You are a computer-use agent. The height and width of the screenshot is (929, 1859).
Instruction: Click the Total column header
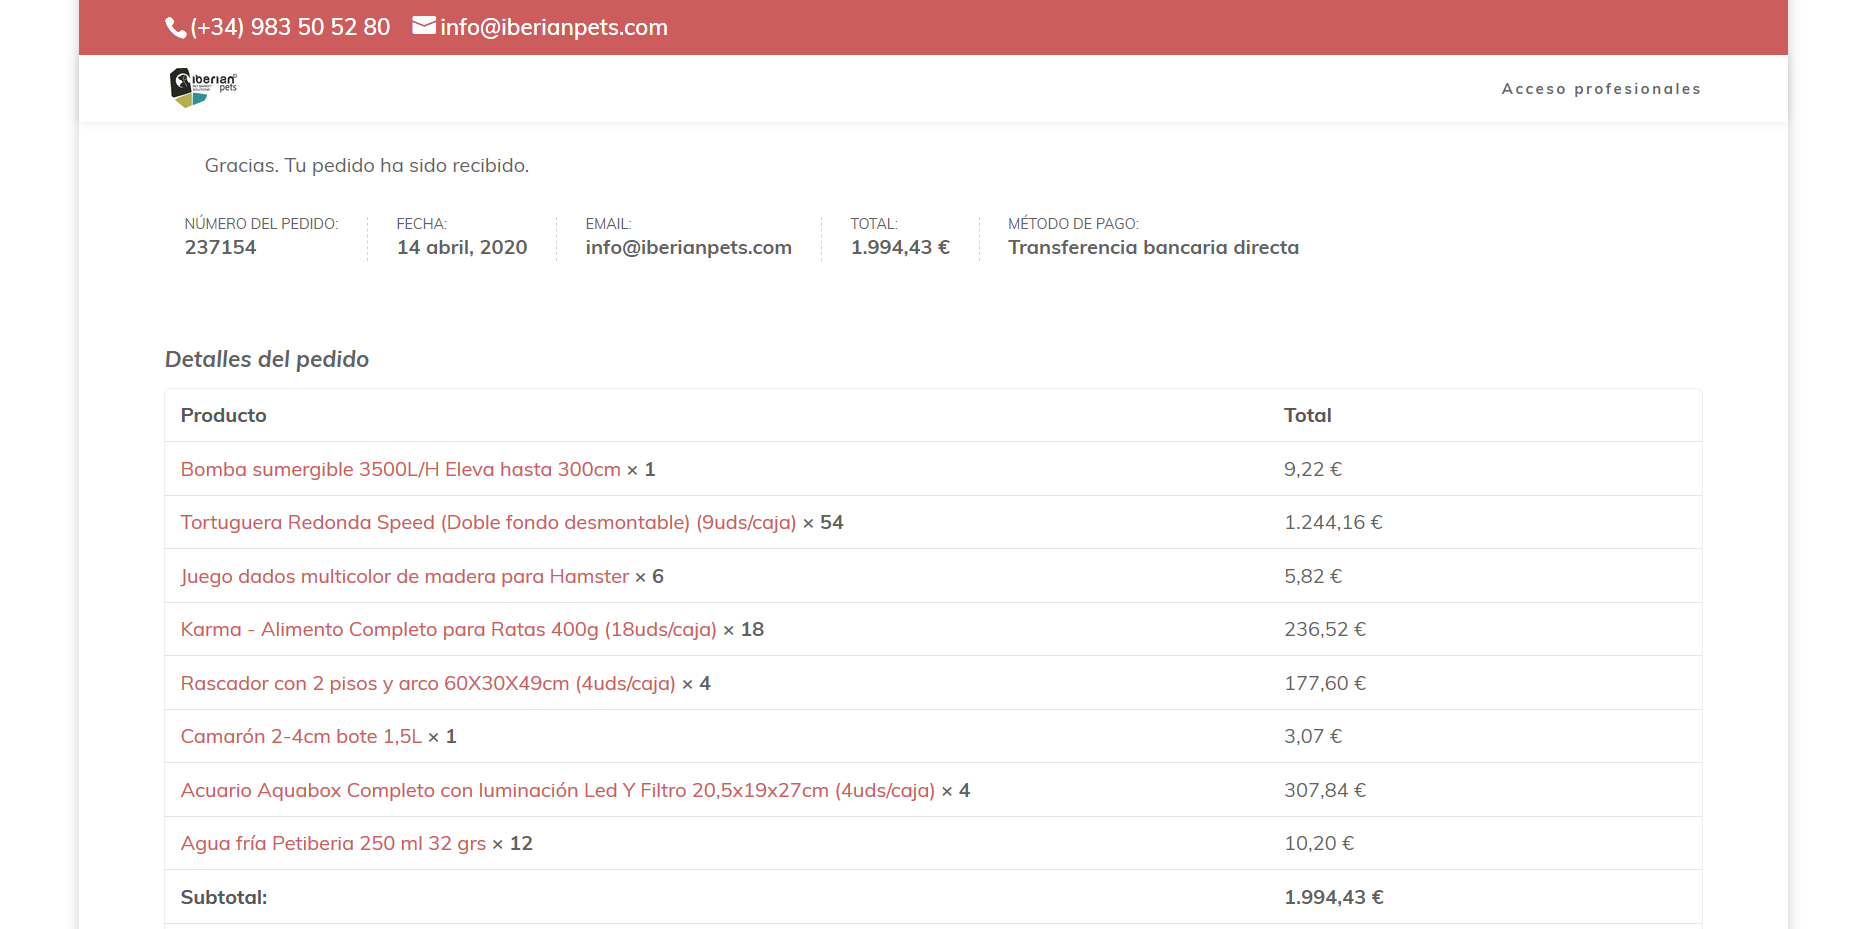coord(1308,415)
